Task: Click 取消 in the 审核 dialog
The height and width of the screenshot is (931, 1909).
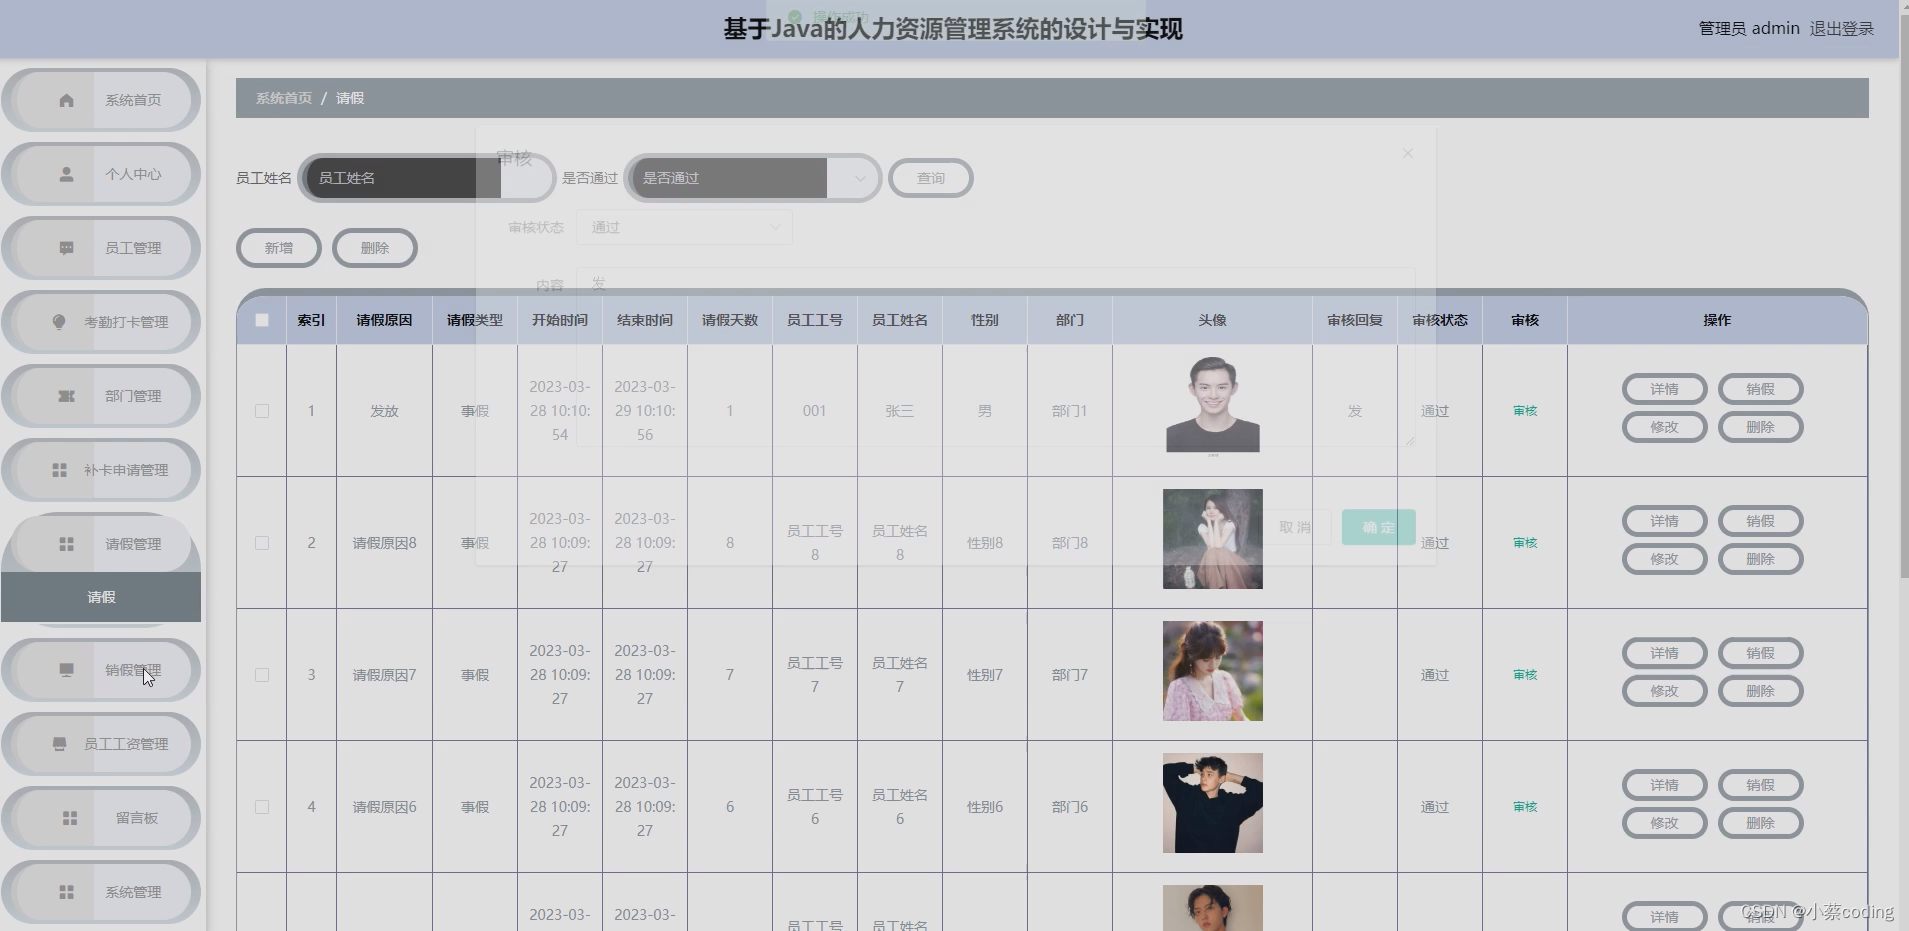Action: [1294, 527]
